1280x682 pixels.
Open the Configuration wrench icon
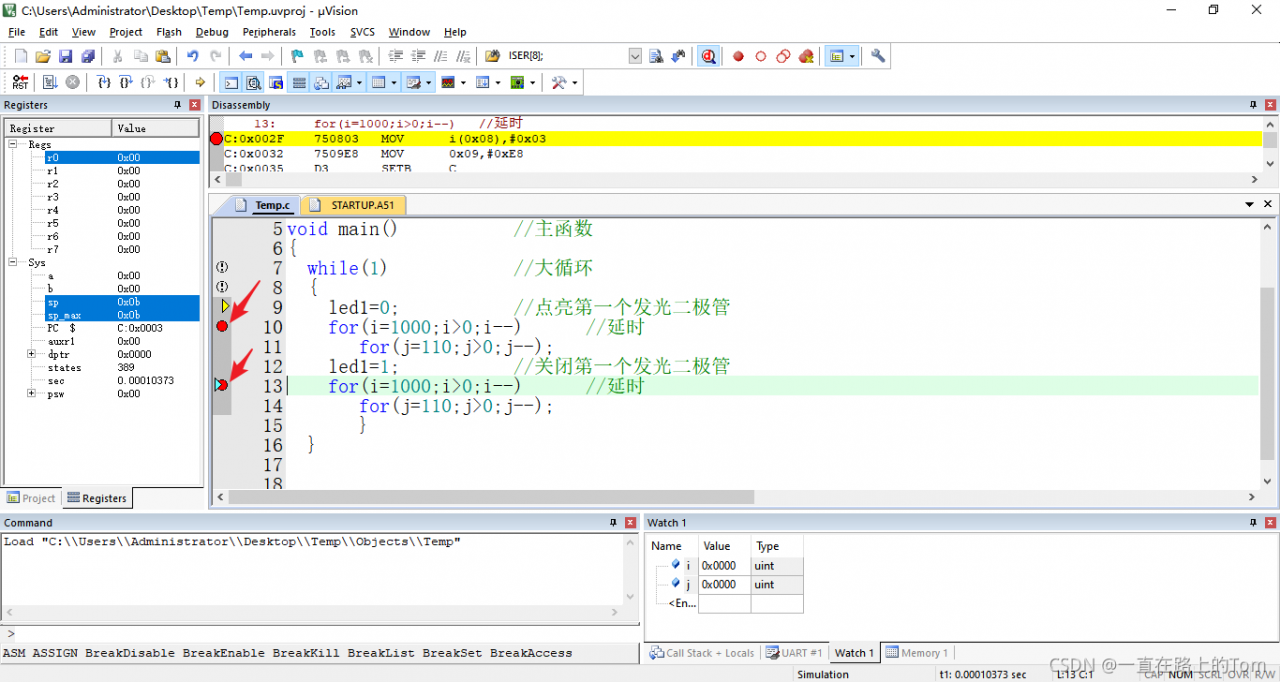(x=878, y=57)
